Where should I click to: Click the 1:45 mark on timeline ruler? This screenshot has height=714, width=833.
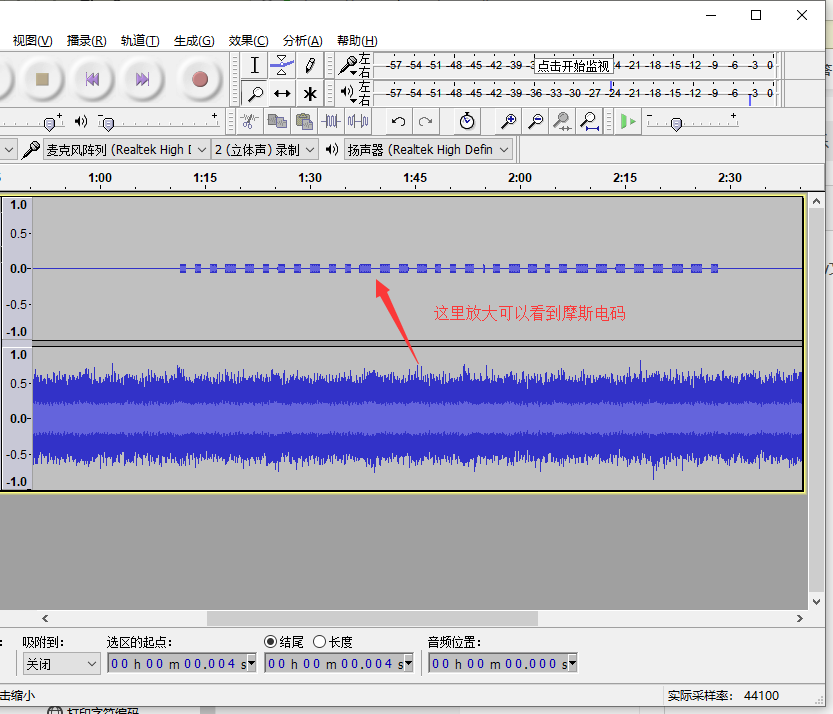[x=415, y=177]
